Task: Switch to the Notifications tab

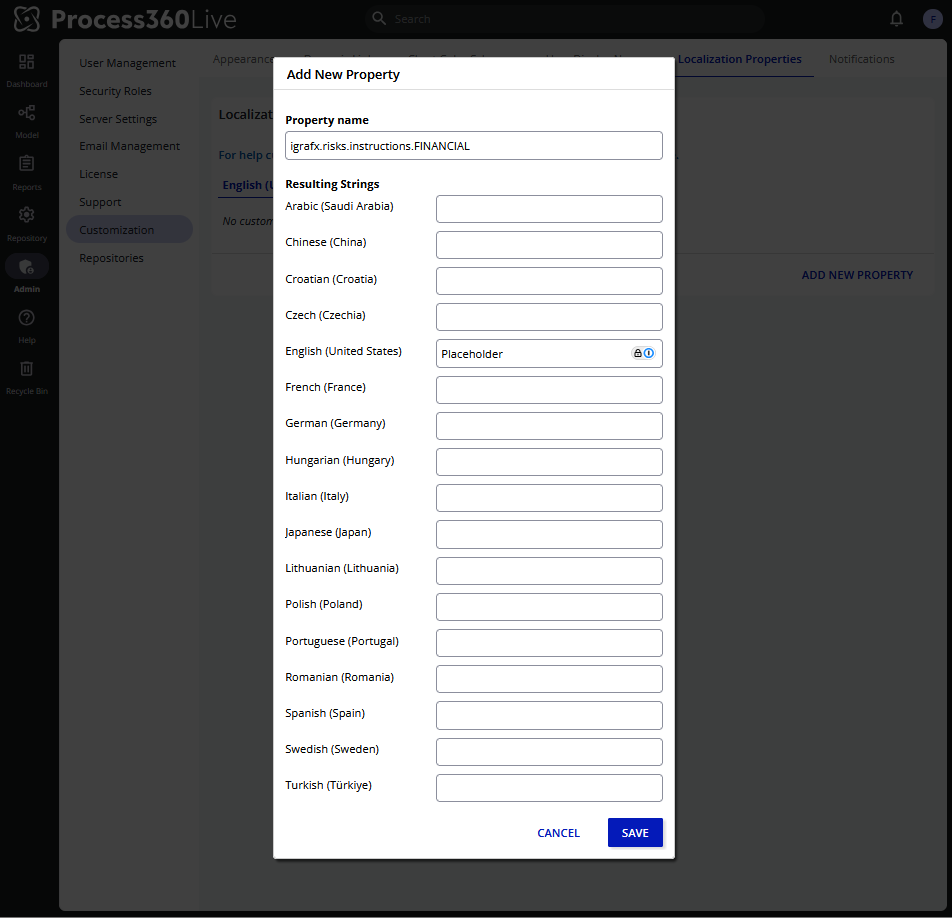Action: coord(861,59)
